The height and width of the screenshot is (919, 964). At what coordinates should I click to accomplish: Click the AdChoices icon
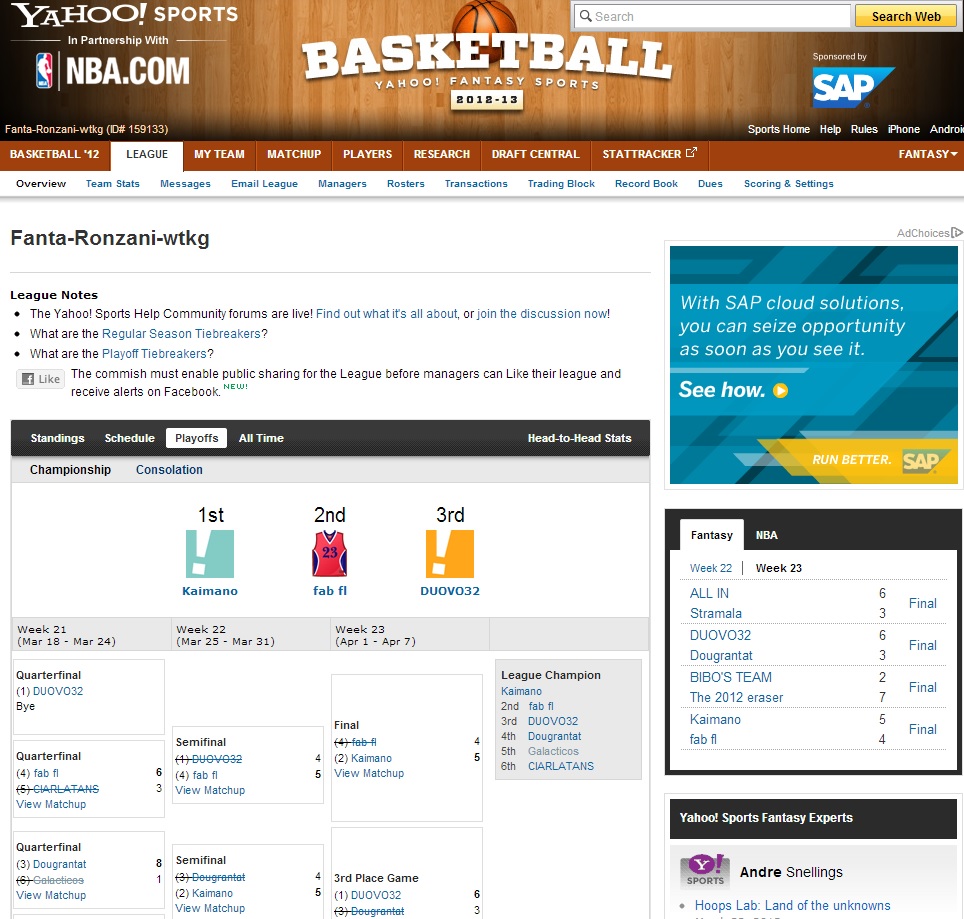(x=957, y=233)
